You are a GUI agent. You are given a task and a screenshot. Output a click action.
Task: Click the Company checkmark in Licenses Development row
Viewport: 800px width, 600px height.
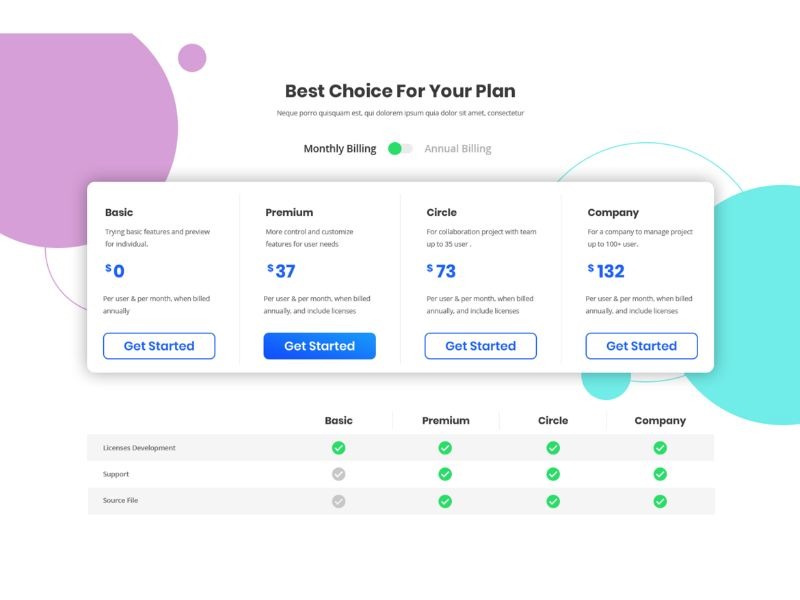[x=661, y=448]
